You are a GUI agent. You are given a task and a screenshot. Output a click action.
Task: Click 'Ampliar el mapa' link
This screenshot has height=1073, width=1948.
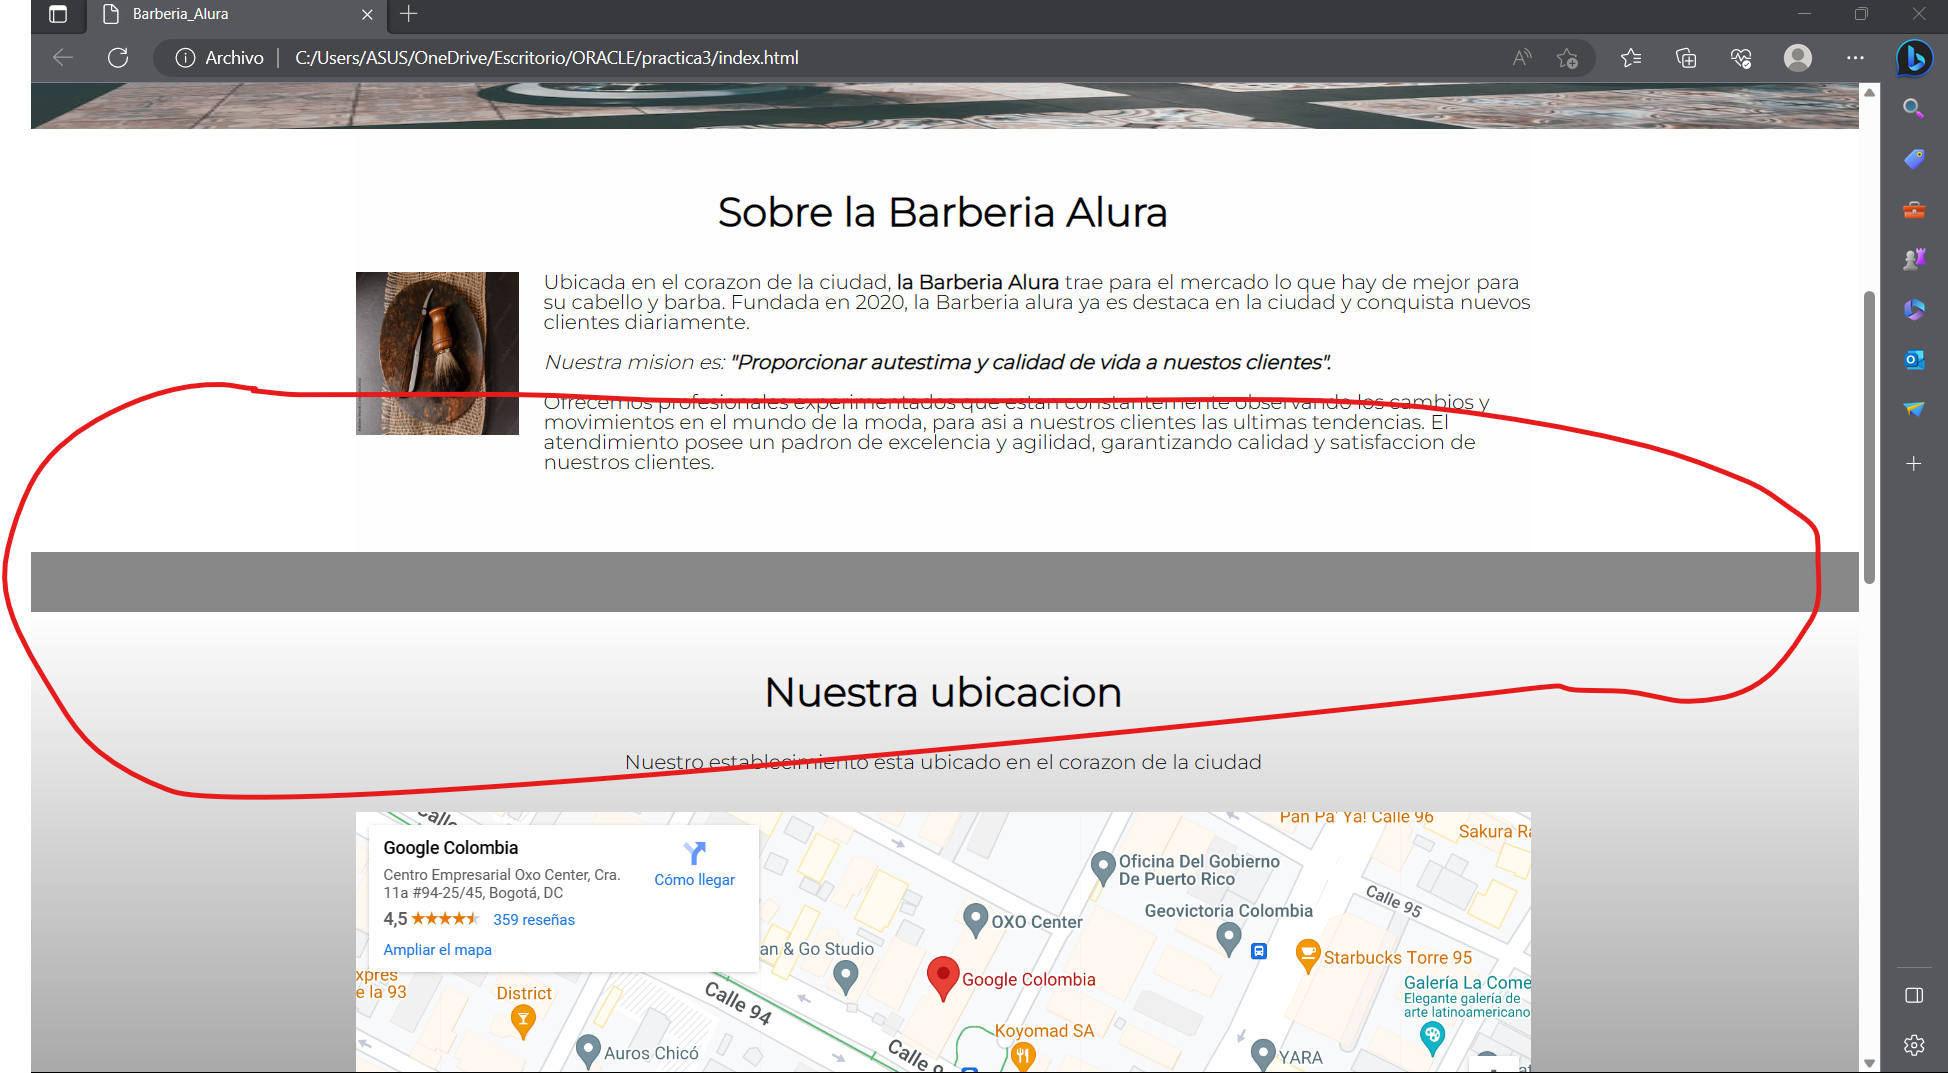(438, 950)
